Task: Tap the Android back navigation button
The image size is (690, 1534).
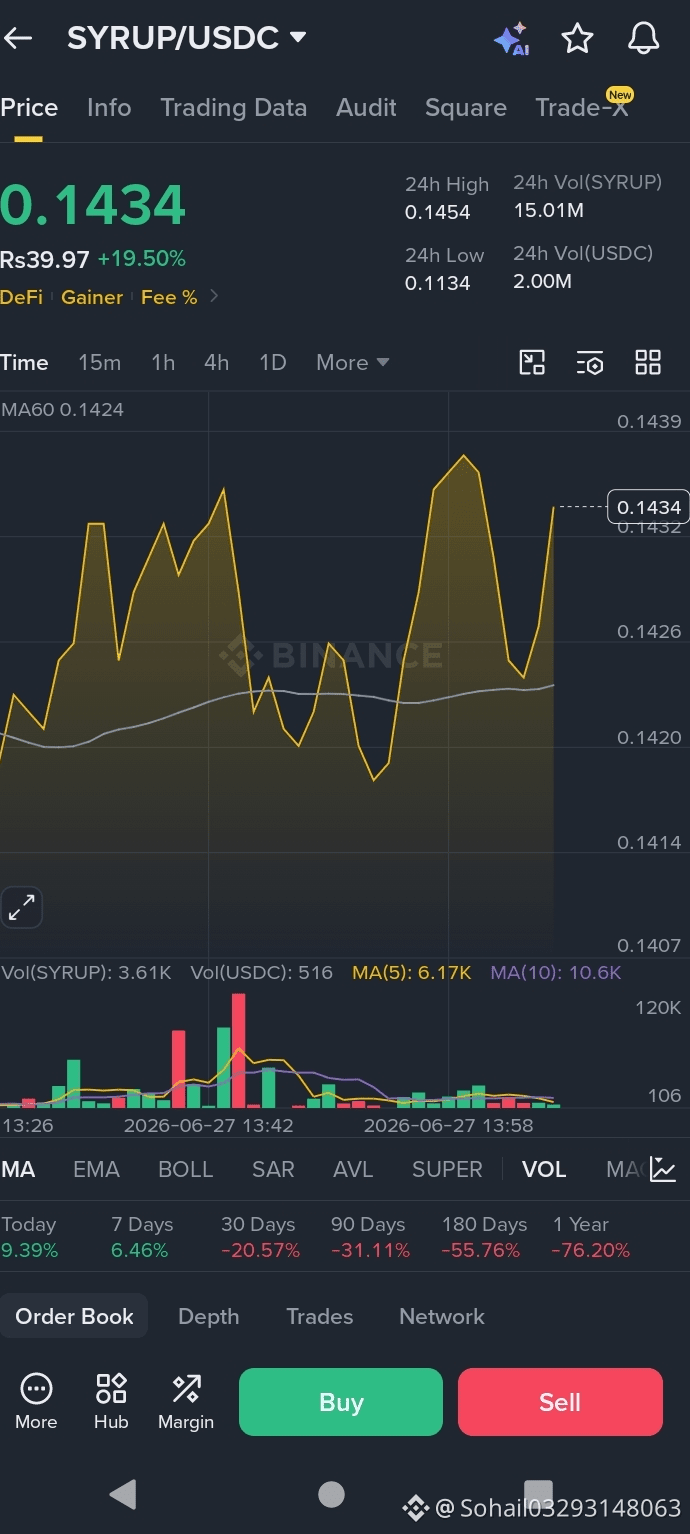Action: 122,1494
